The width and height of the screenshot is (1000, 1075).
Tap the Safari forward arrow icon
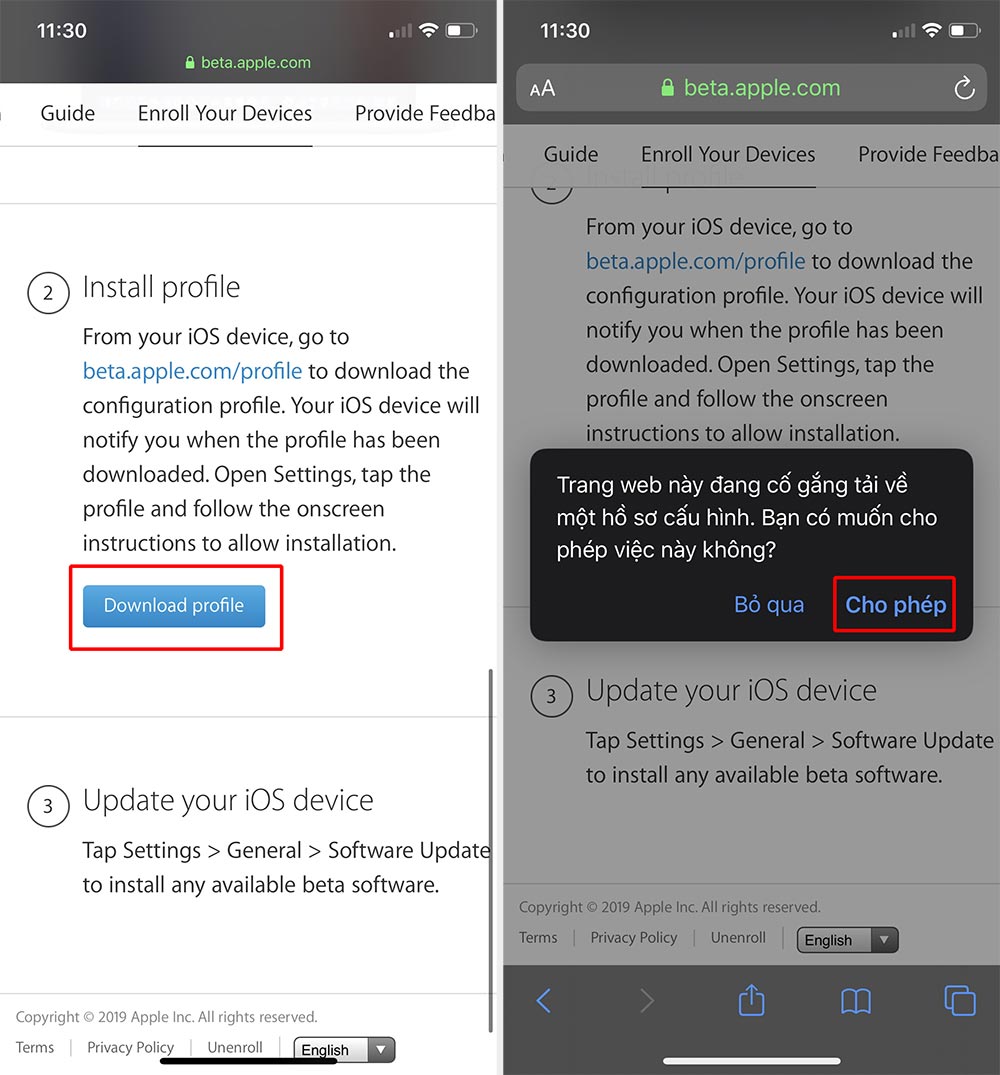tap(646, 1001)
